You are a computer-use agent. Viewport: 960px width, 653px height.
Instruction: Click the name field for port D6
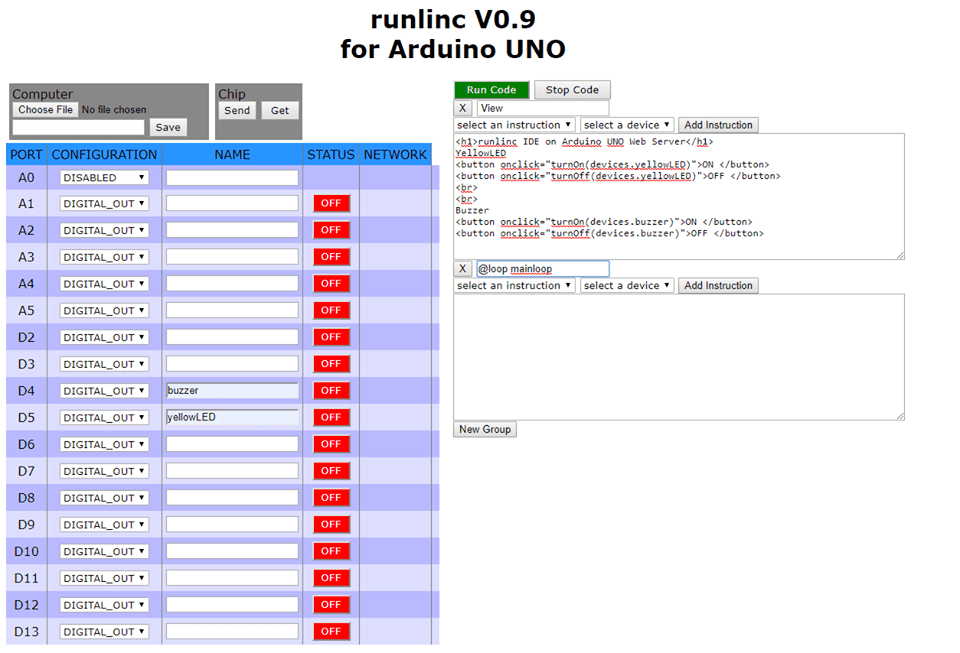pyautogui.click(x=232, y=444)
